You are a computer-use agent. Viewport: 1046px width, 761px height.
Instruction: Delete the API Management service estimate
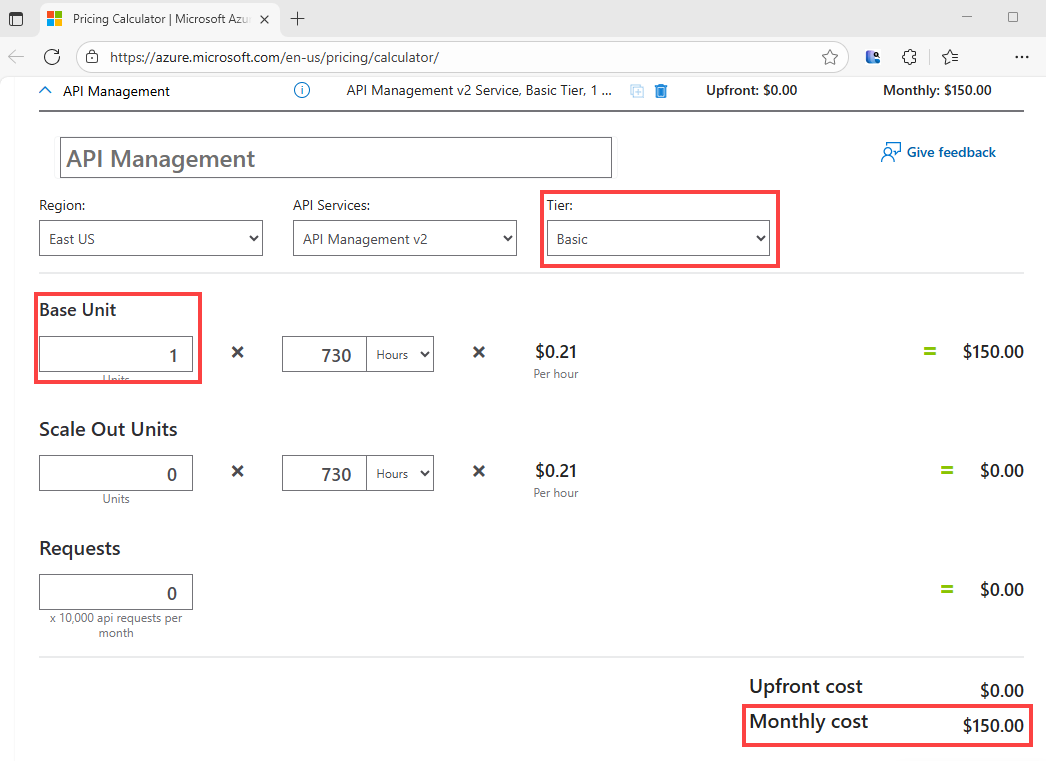point(660,90)
